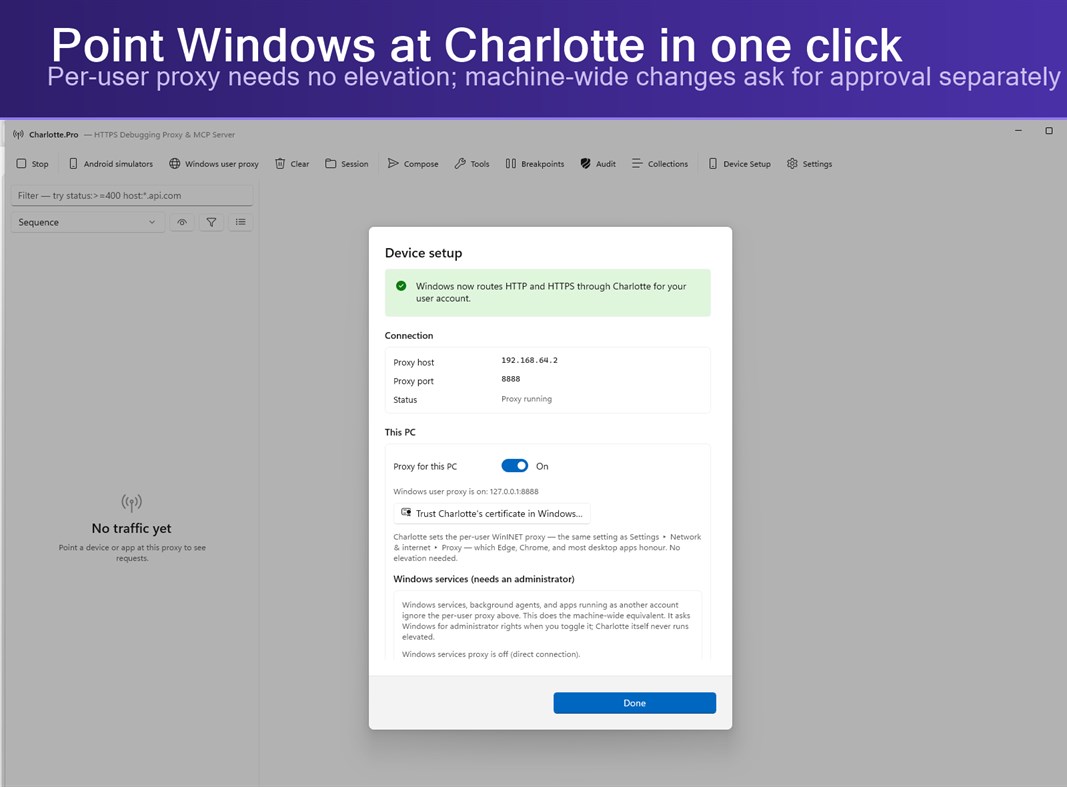Click the traffic filter input field
1067x787 pixels.
point(132,195)
